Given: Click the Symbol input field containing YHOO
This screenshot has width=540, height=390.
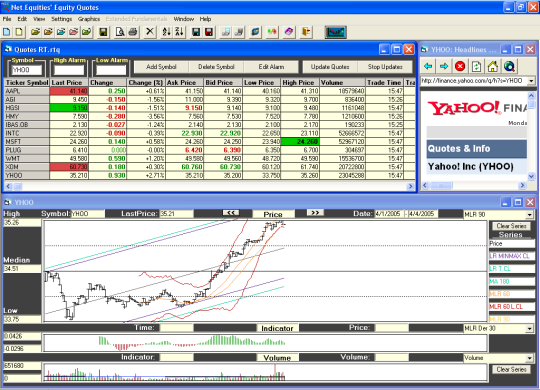Looking at the screenshot, I should click(x=27, y=70).
